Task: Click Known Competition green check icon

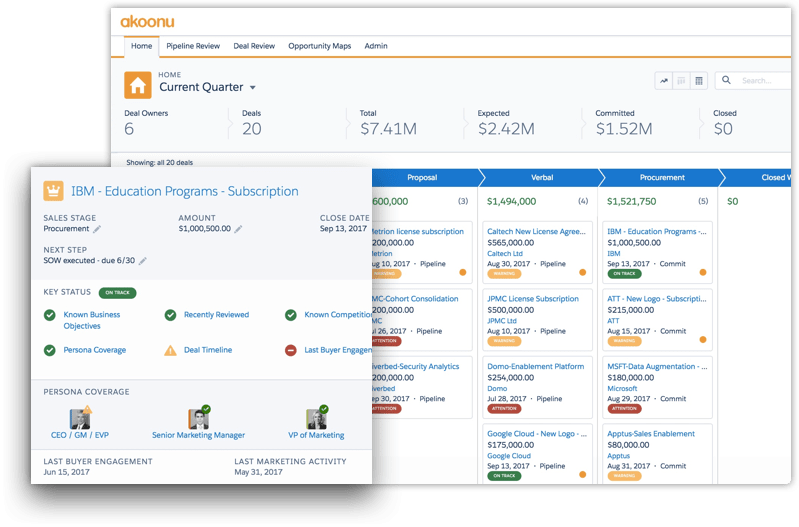Action: pyautogui.click(x=290, y=315)
